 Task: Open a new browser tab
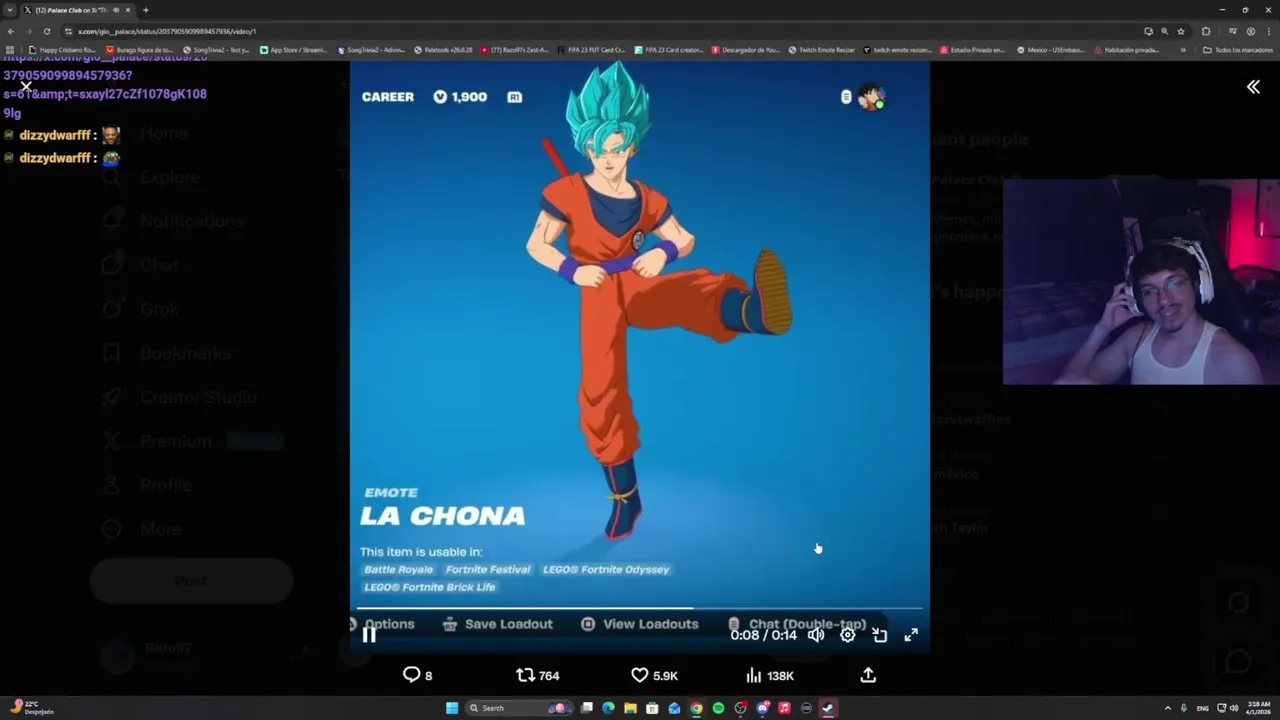(x=146, y=10)
